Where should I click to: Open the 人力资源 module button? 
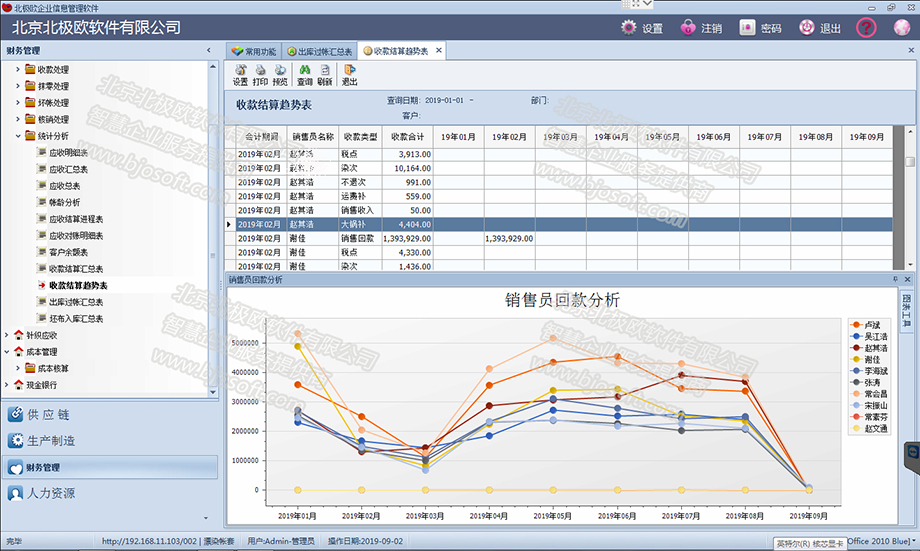(41, 493)
